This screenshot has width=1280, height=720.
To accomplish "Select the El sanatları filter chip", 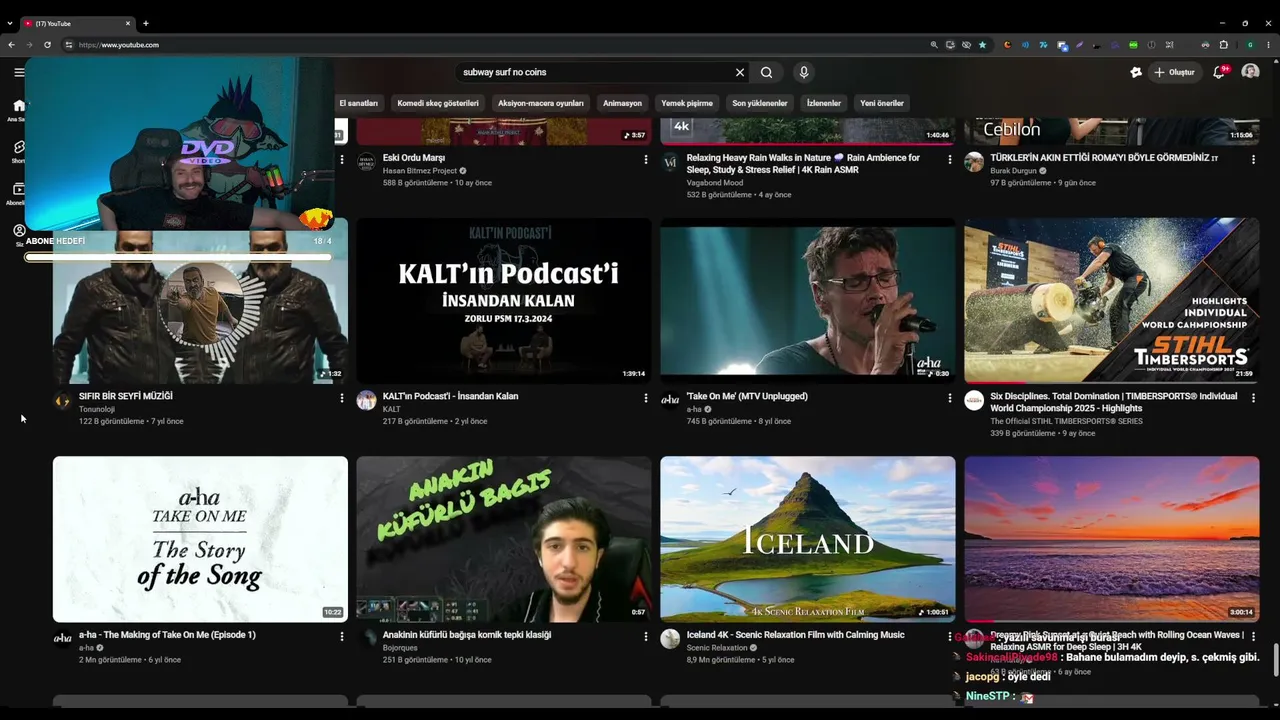I will 359,103.
